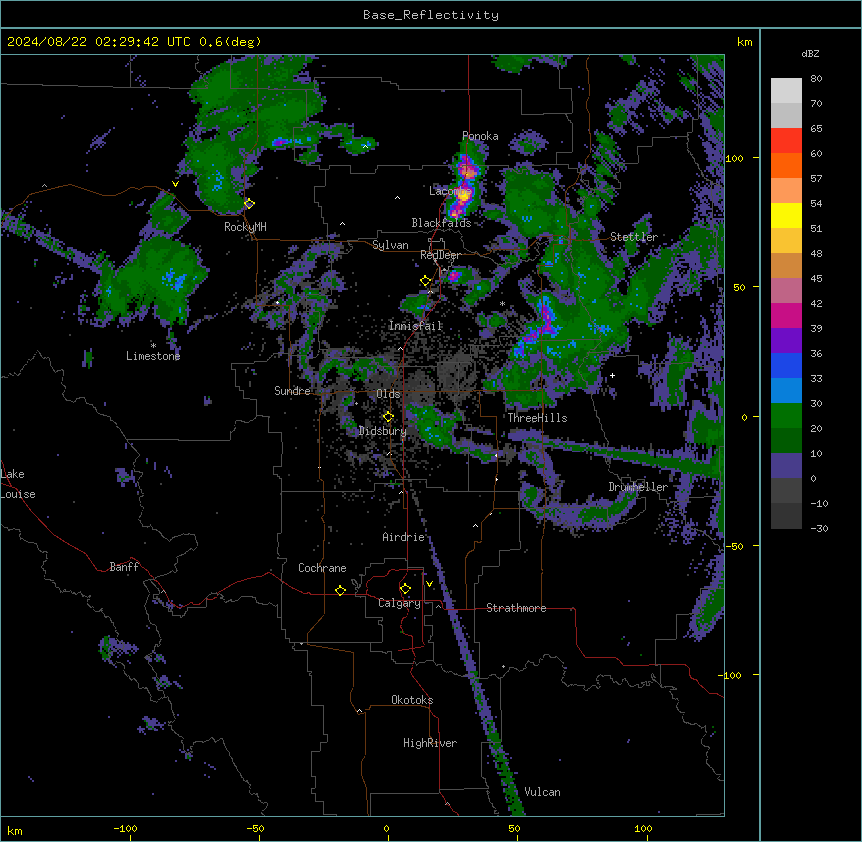Click the Didsbury city label
Image resolution: width=862 pixels, height=842 pixels.
click(383, 431)
